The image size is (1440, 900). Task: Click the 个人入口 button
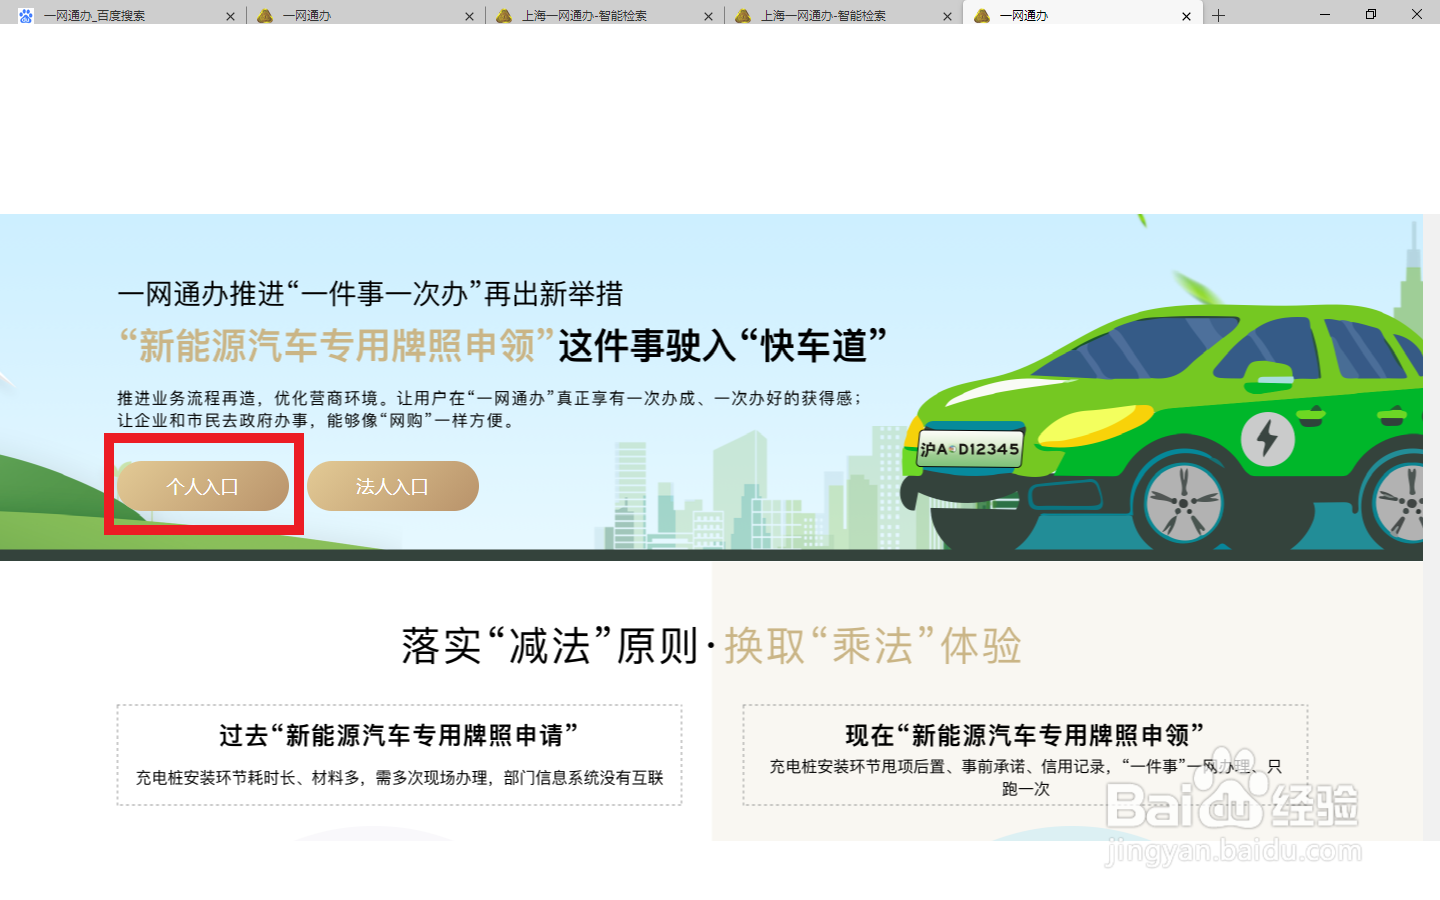201,486
